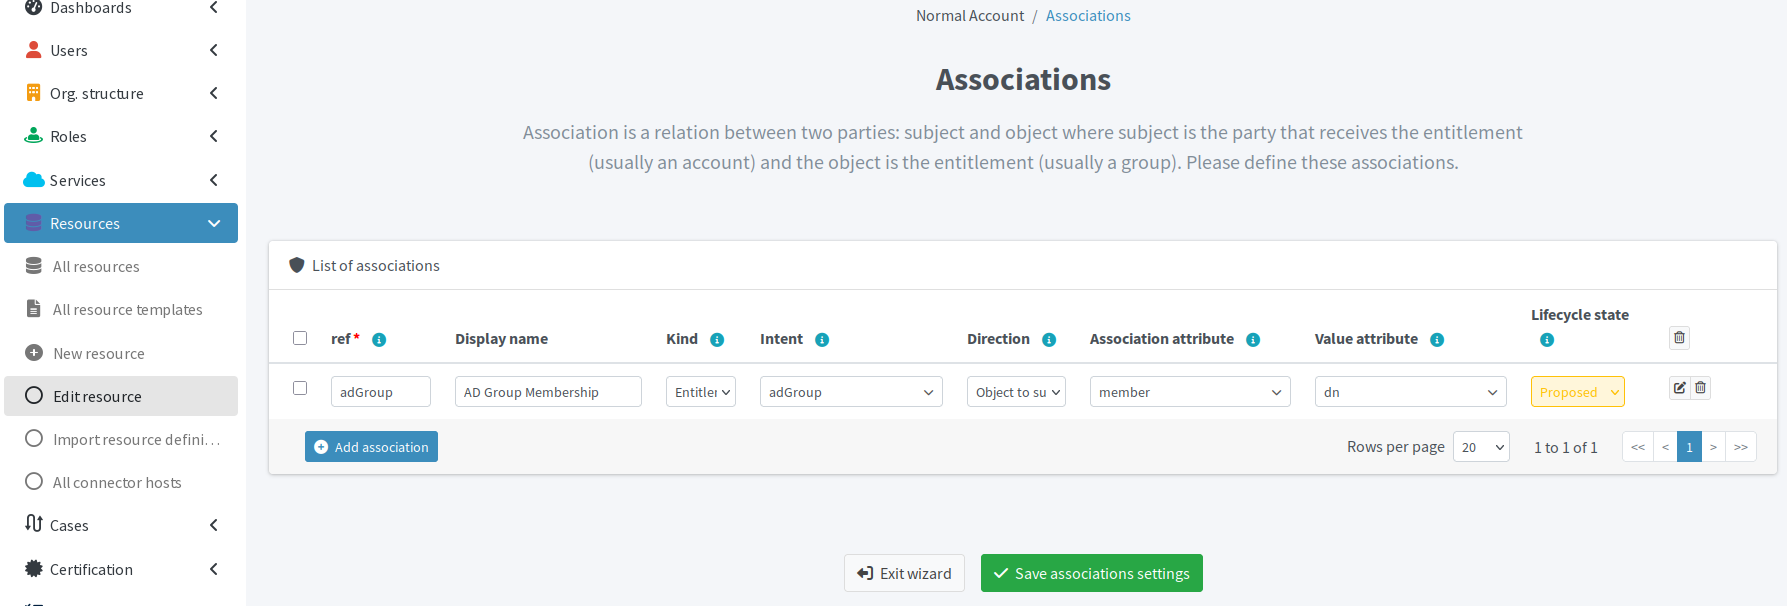1787x606 pixels.
Task: Show info for the Direction column
Action: point(1049,340)
